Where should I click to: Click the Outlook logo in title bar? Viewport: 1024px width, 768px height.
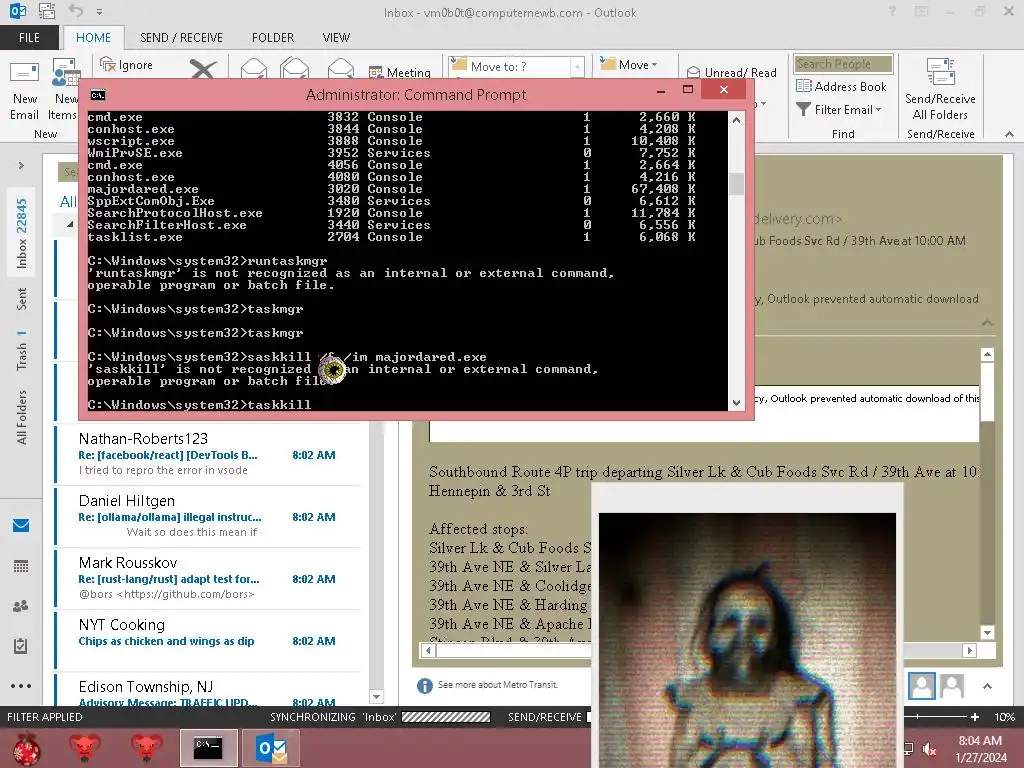pos(18,11)
